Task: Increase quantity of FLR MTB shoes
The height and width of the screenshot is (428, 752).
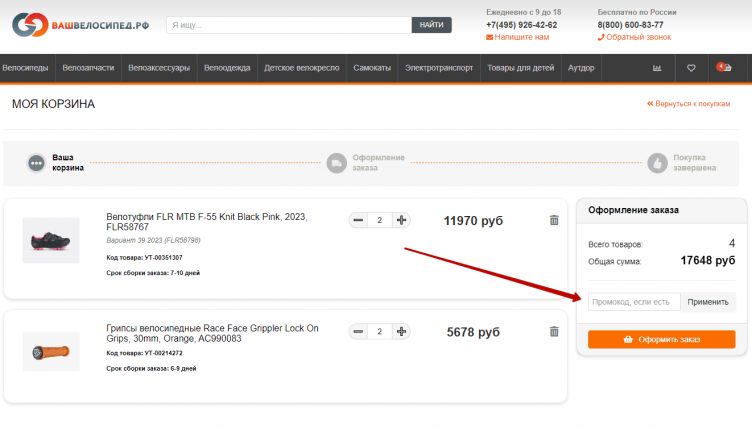Action: coord(401,220)
